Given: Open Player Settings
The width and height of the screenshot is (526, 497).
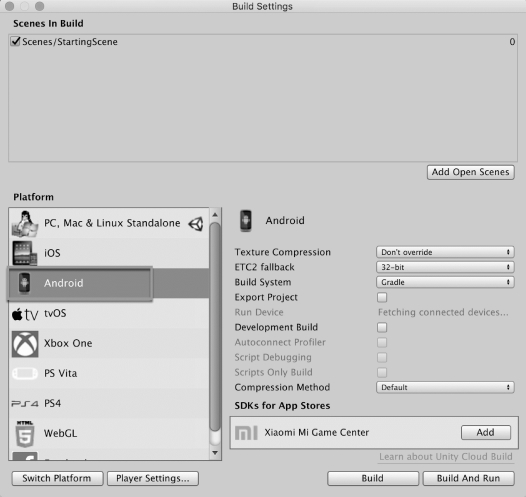Looking at the screenshot, I should pos(153,478).
